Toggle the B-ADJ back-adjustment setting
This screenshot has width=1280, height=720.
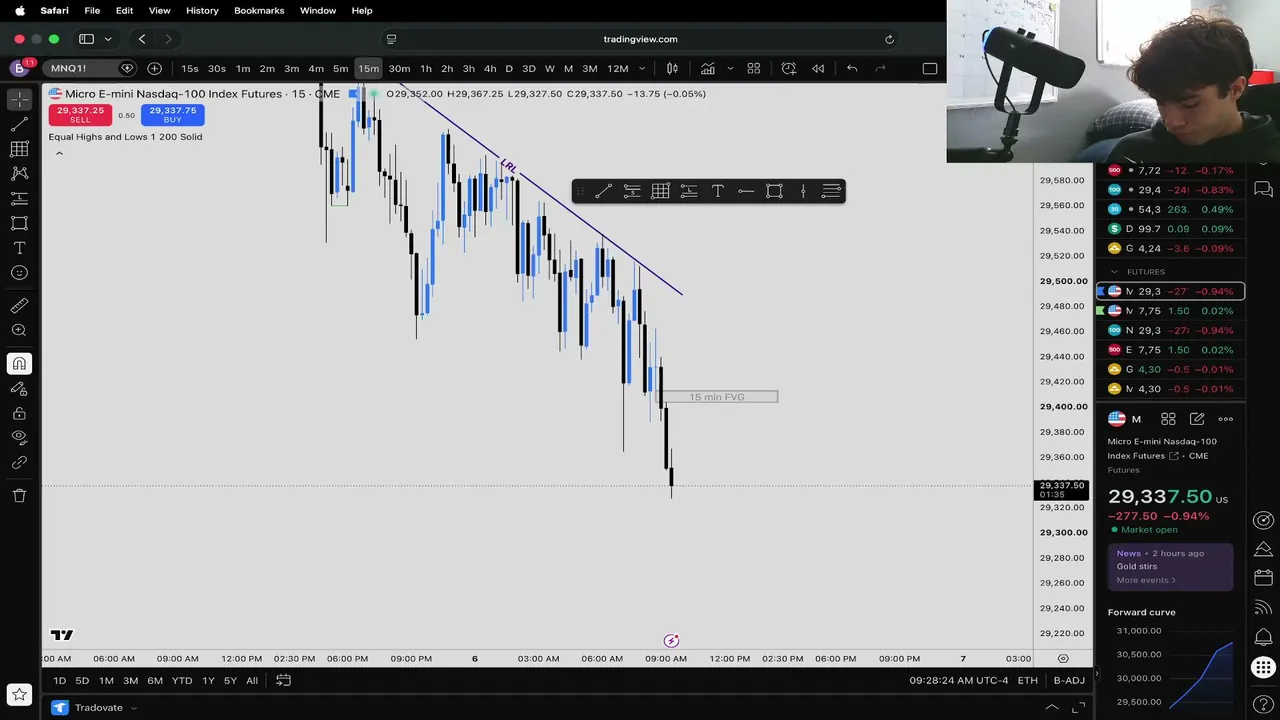tap(1069, 681)
